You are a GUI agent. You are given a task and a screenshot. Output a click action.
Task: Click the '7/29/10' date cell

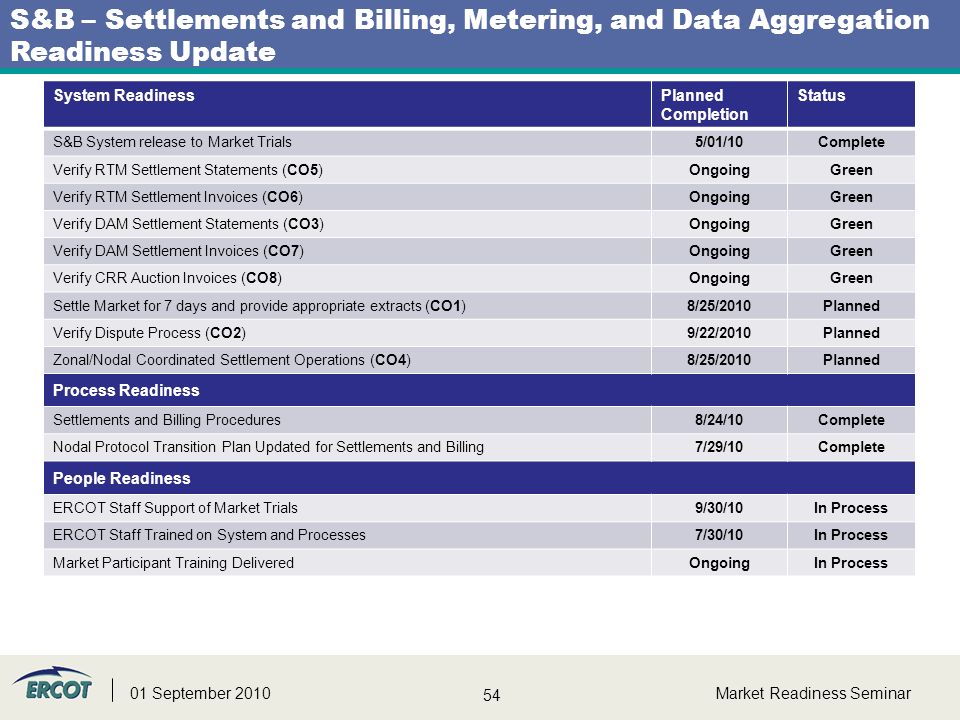[719, 447]
